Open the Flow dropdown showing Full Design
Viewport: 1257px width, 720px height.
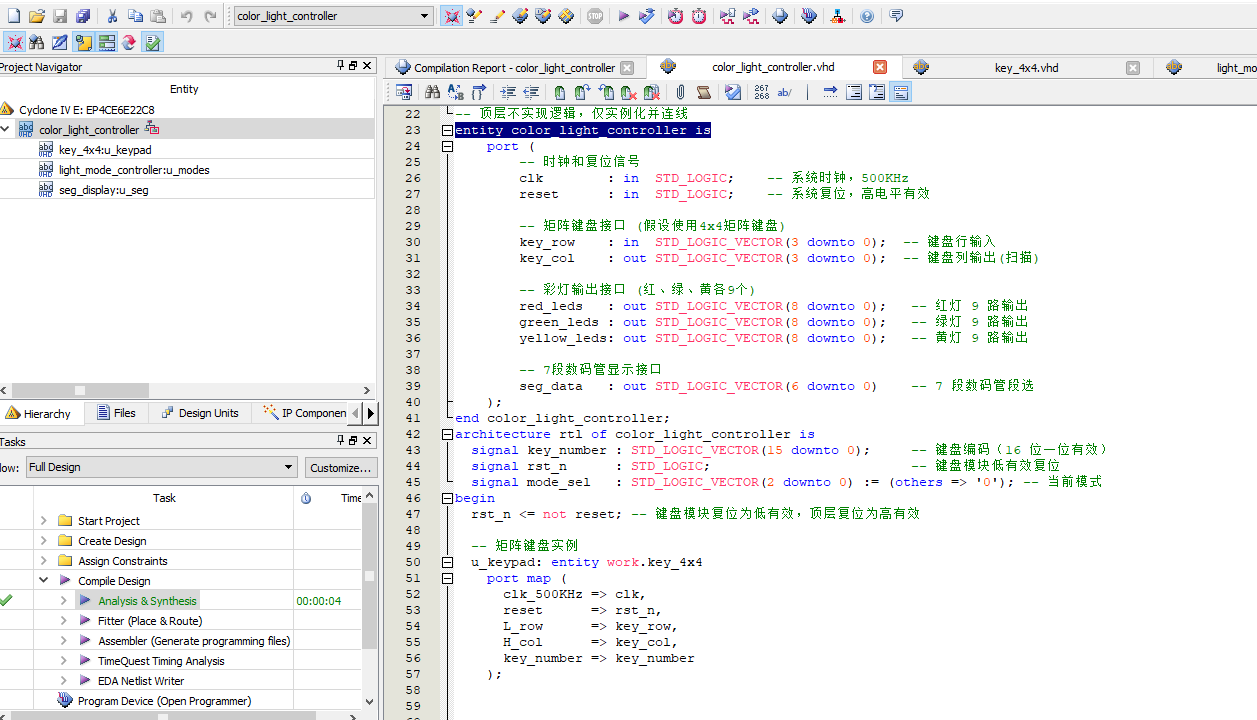161,467
